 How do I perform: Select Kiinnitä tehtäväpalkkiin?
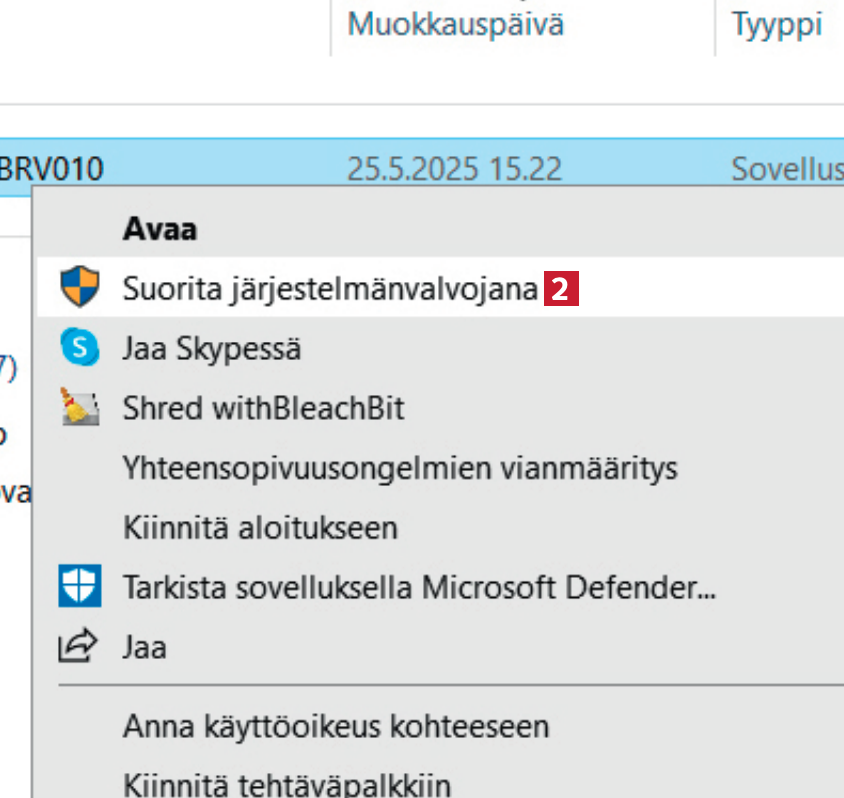[286, 784]
